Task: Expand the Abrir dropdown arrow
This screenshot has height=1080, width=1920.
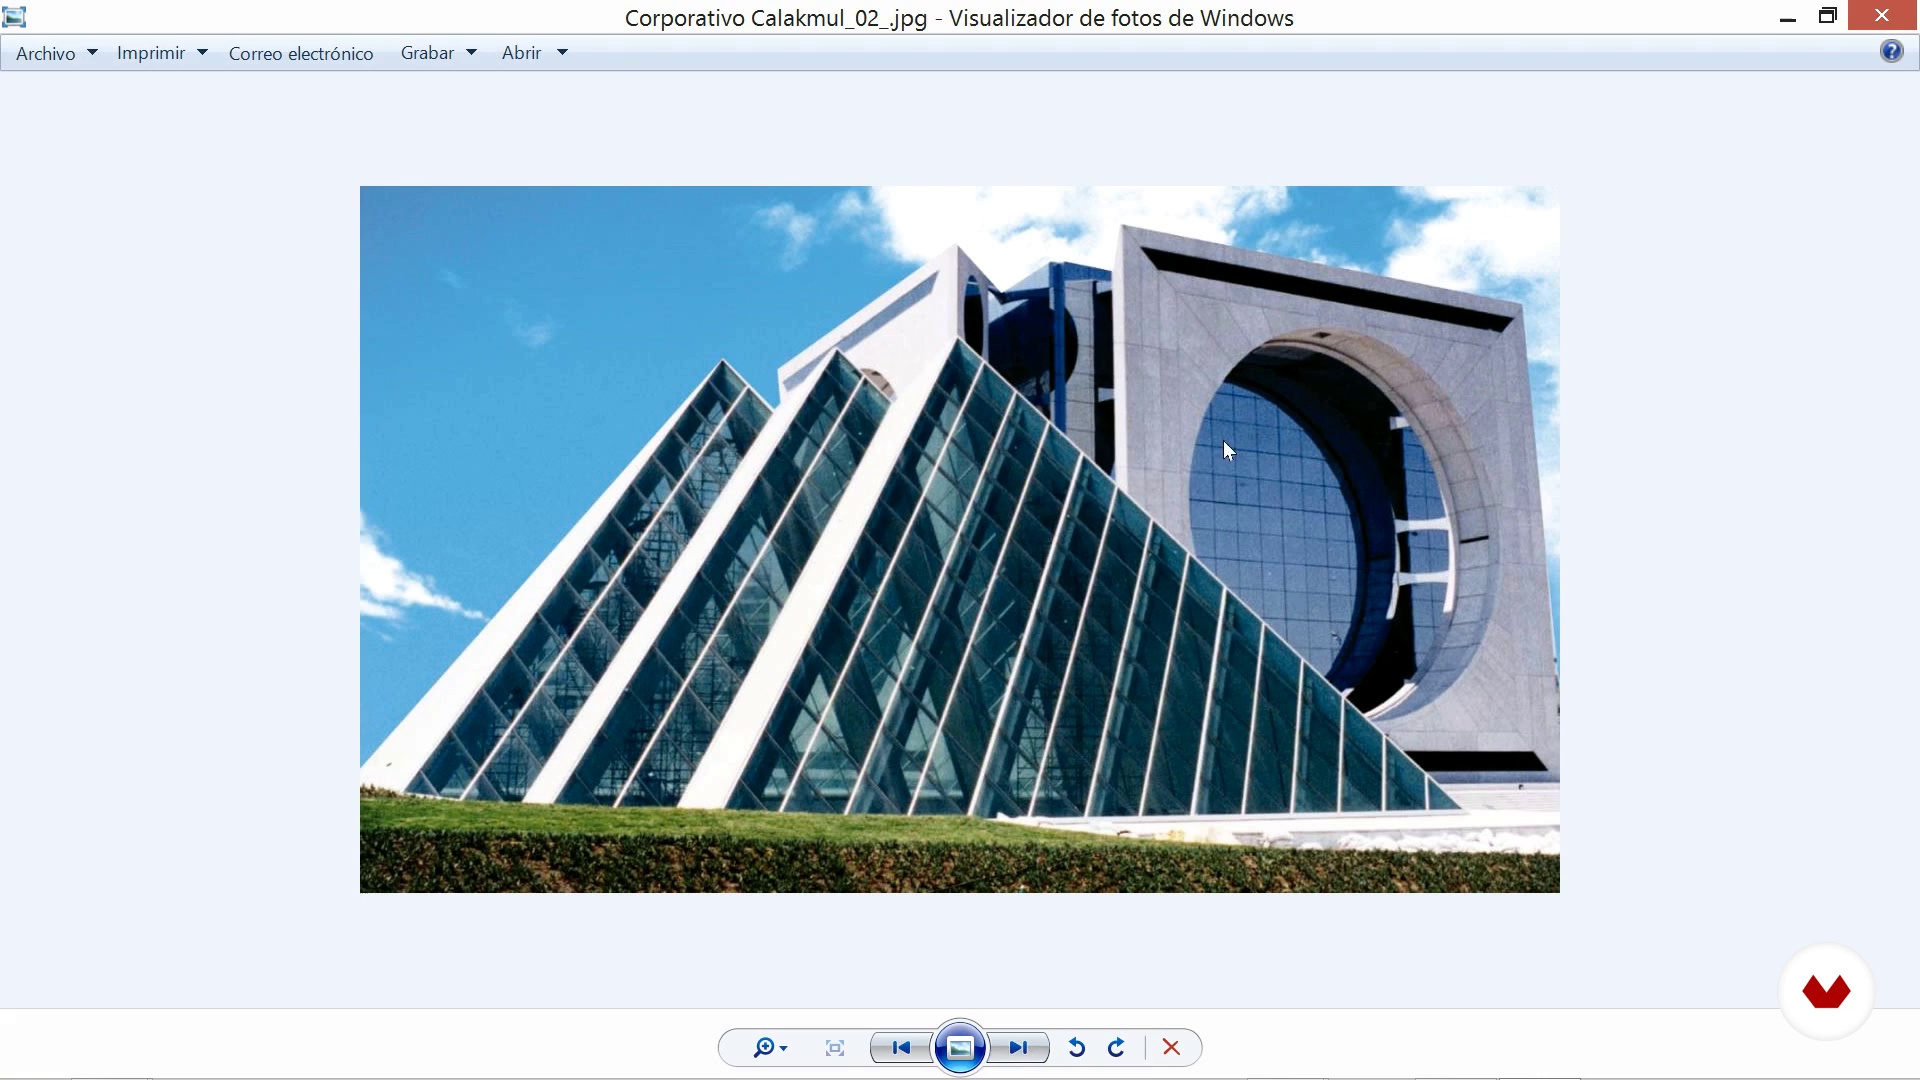Action: click(x=562, y=52)
